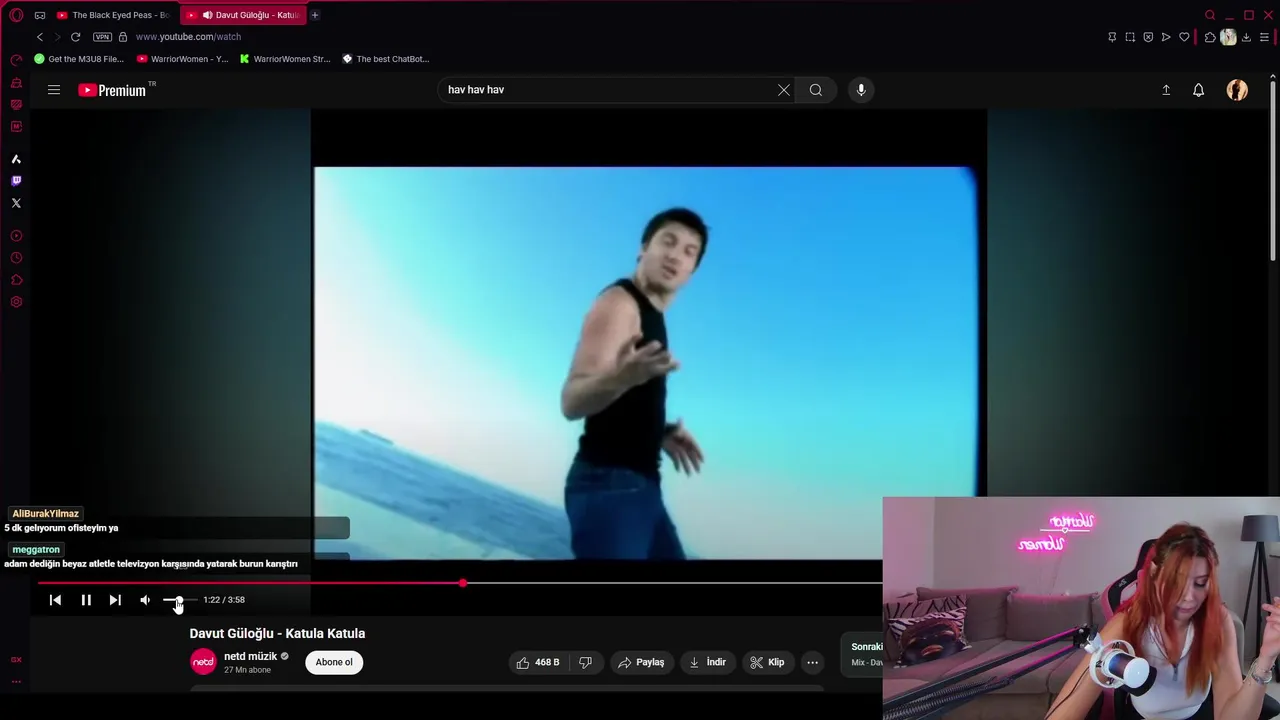Open browser downloads icon
Viewport: 1280px width, 720px height.
pos(1246,37)
